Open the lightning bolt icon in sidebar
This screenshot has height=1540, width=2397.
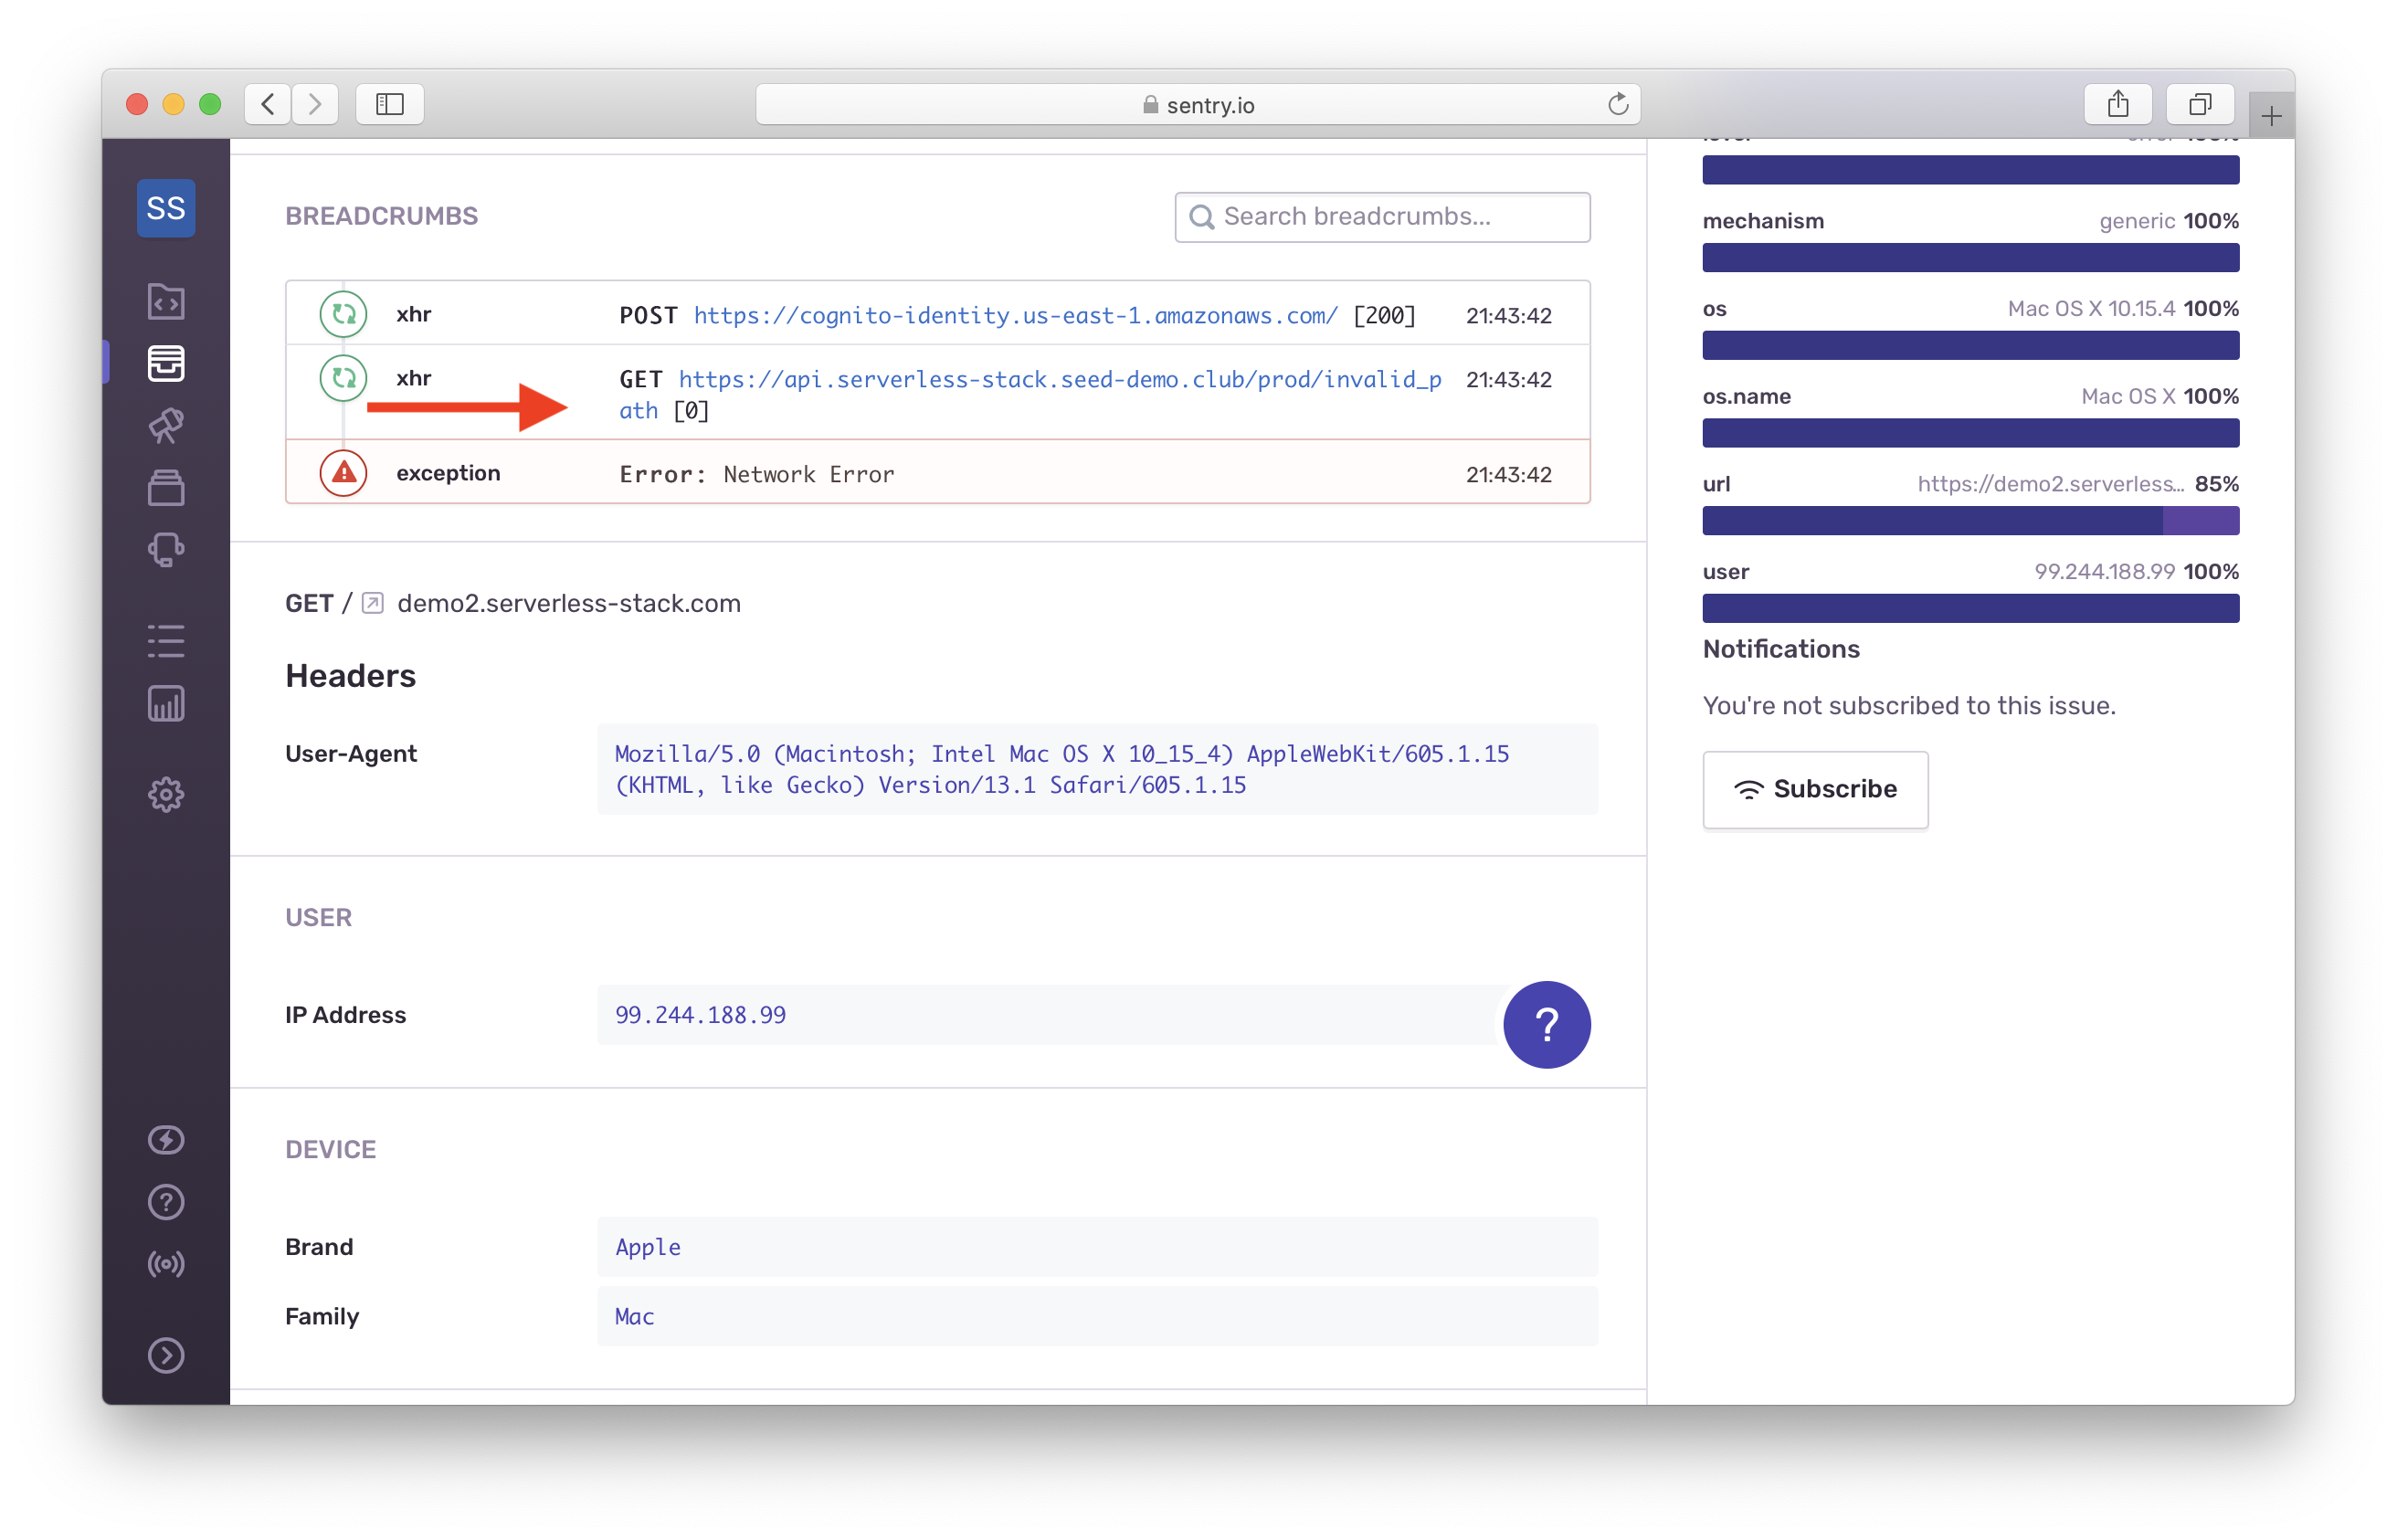click(x=166, y=1140)
